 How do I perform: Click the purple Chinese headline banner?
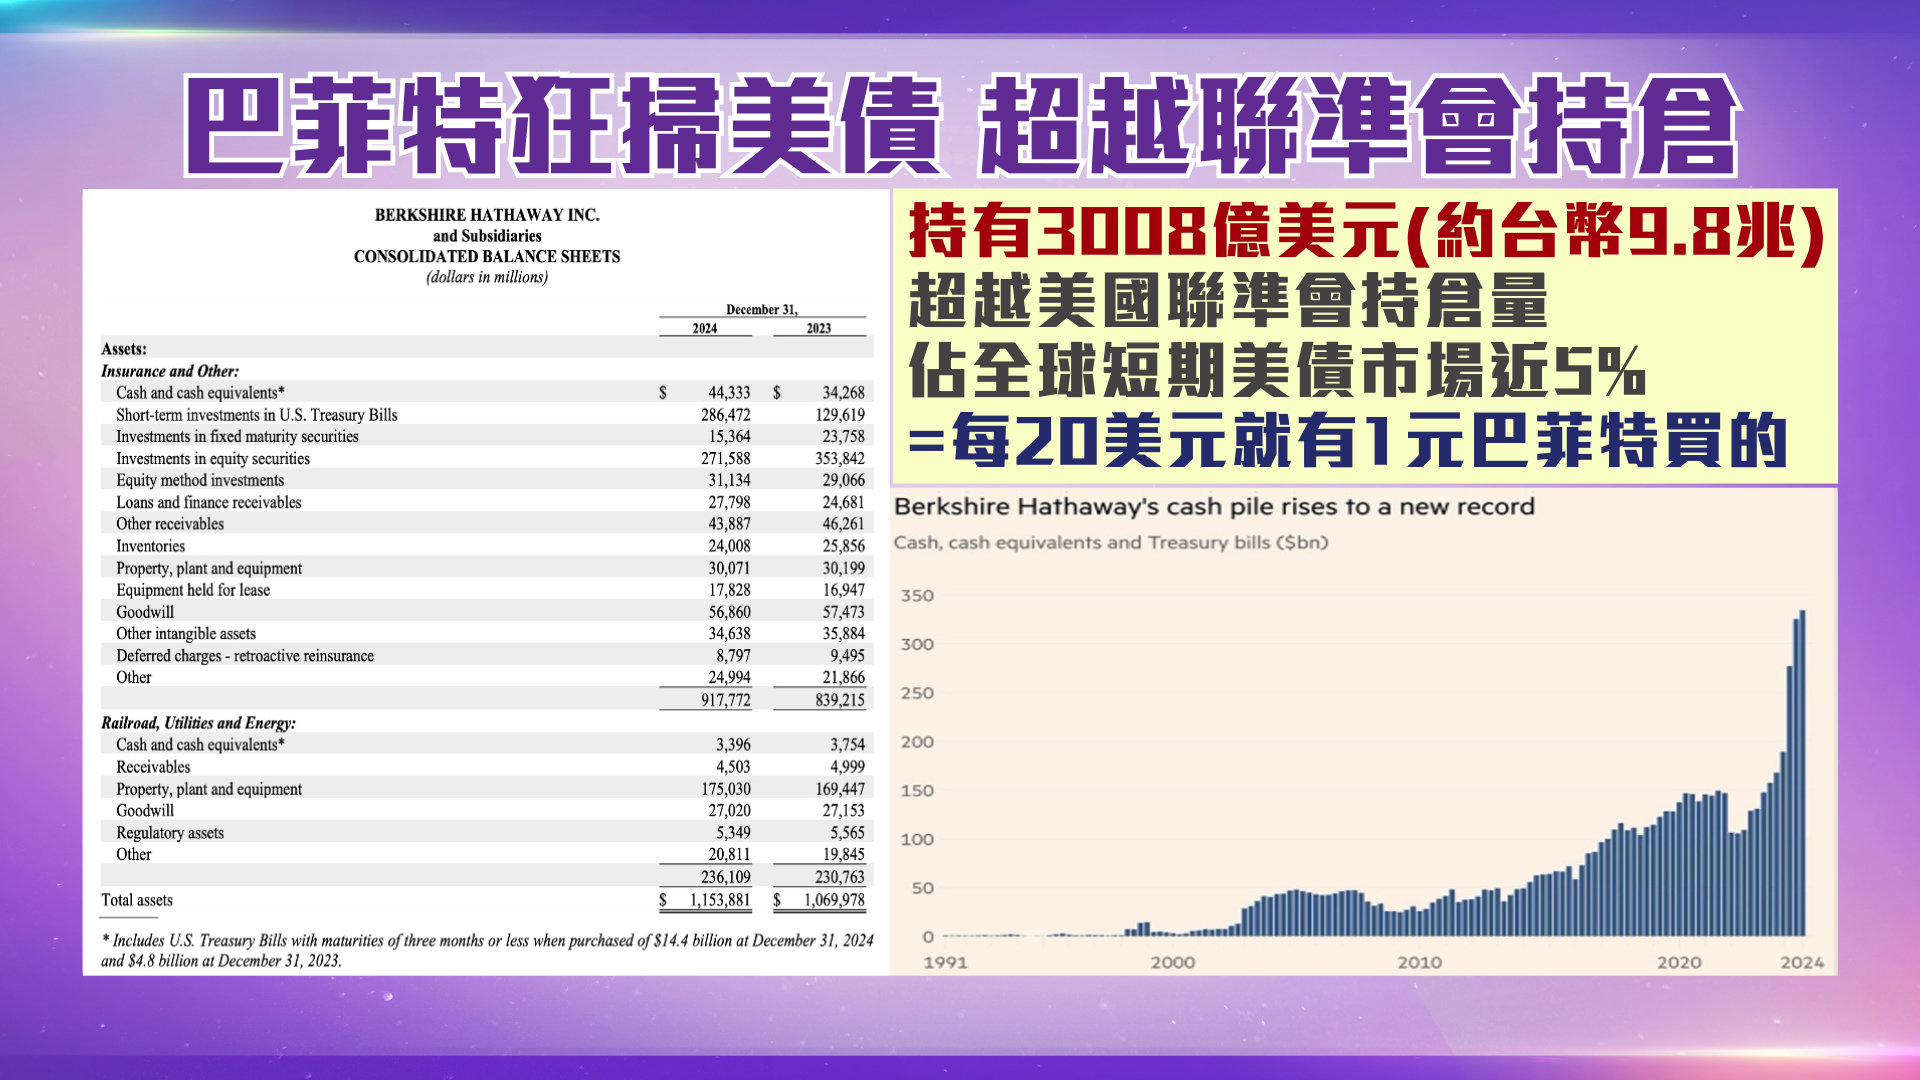pyautogui.click(x=960, y=125)
